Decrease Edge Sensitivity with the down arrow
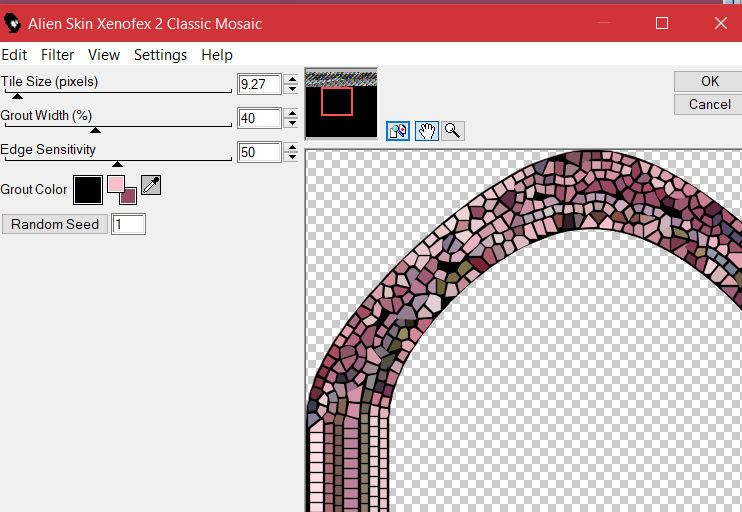 click(292, 157)
